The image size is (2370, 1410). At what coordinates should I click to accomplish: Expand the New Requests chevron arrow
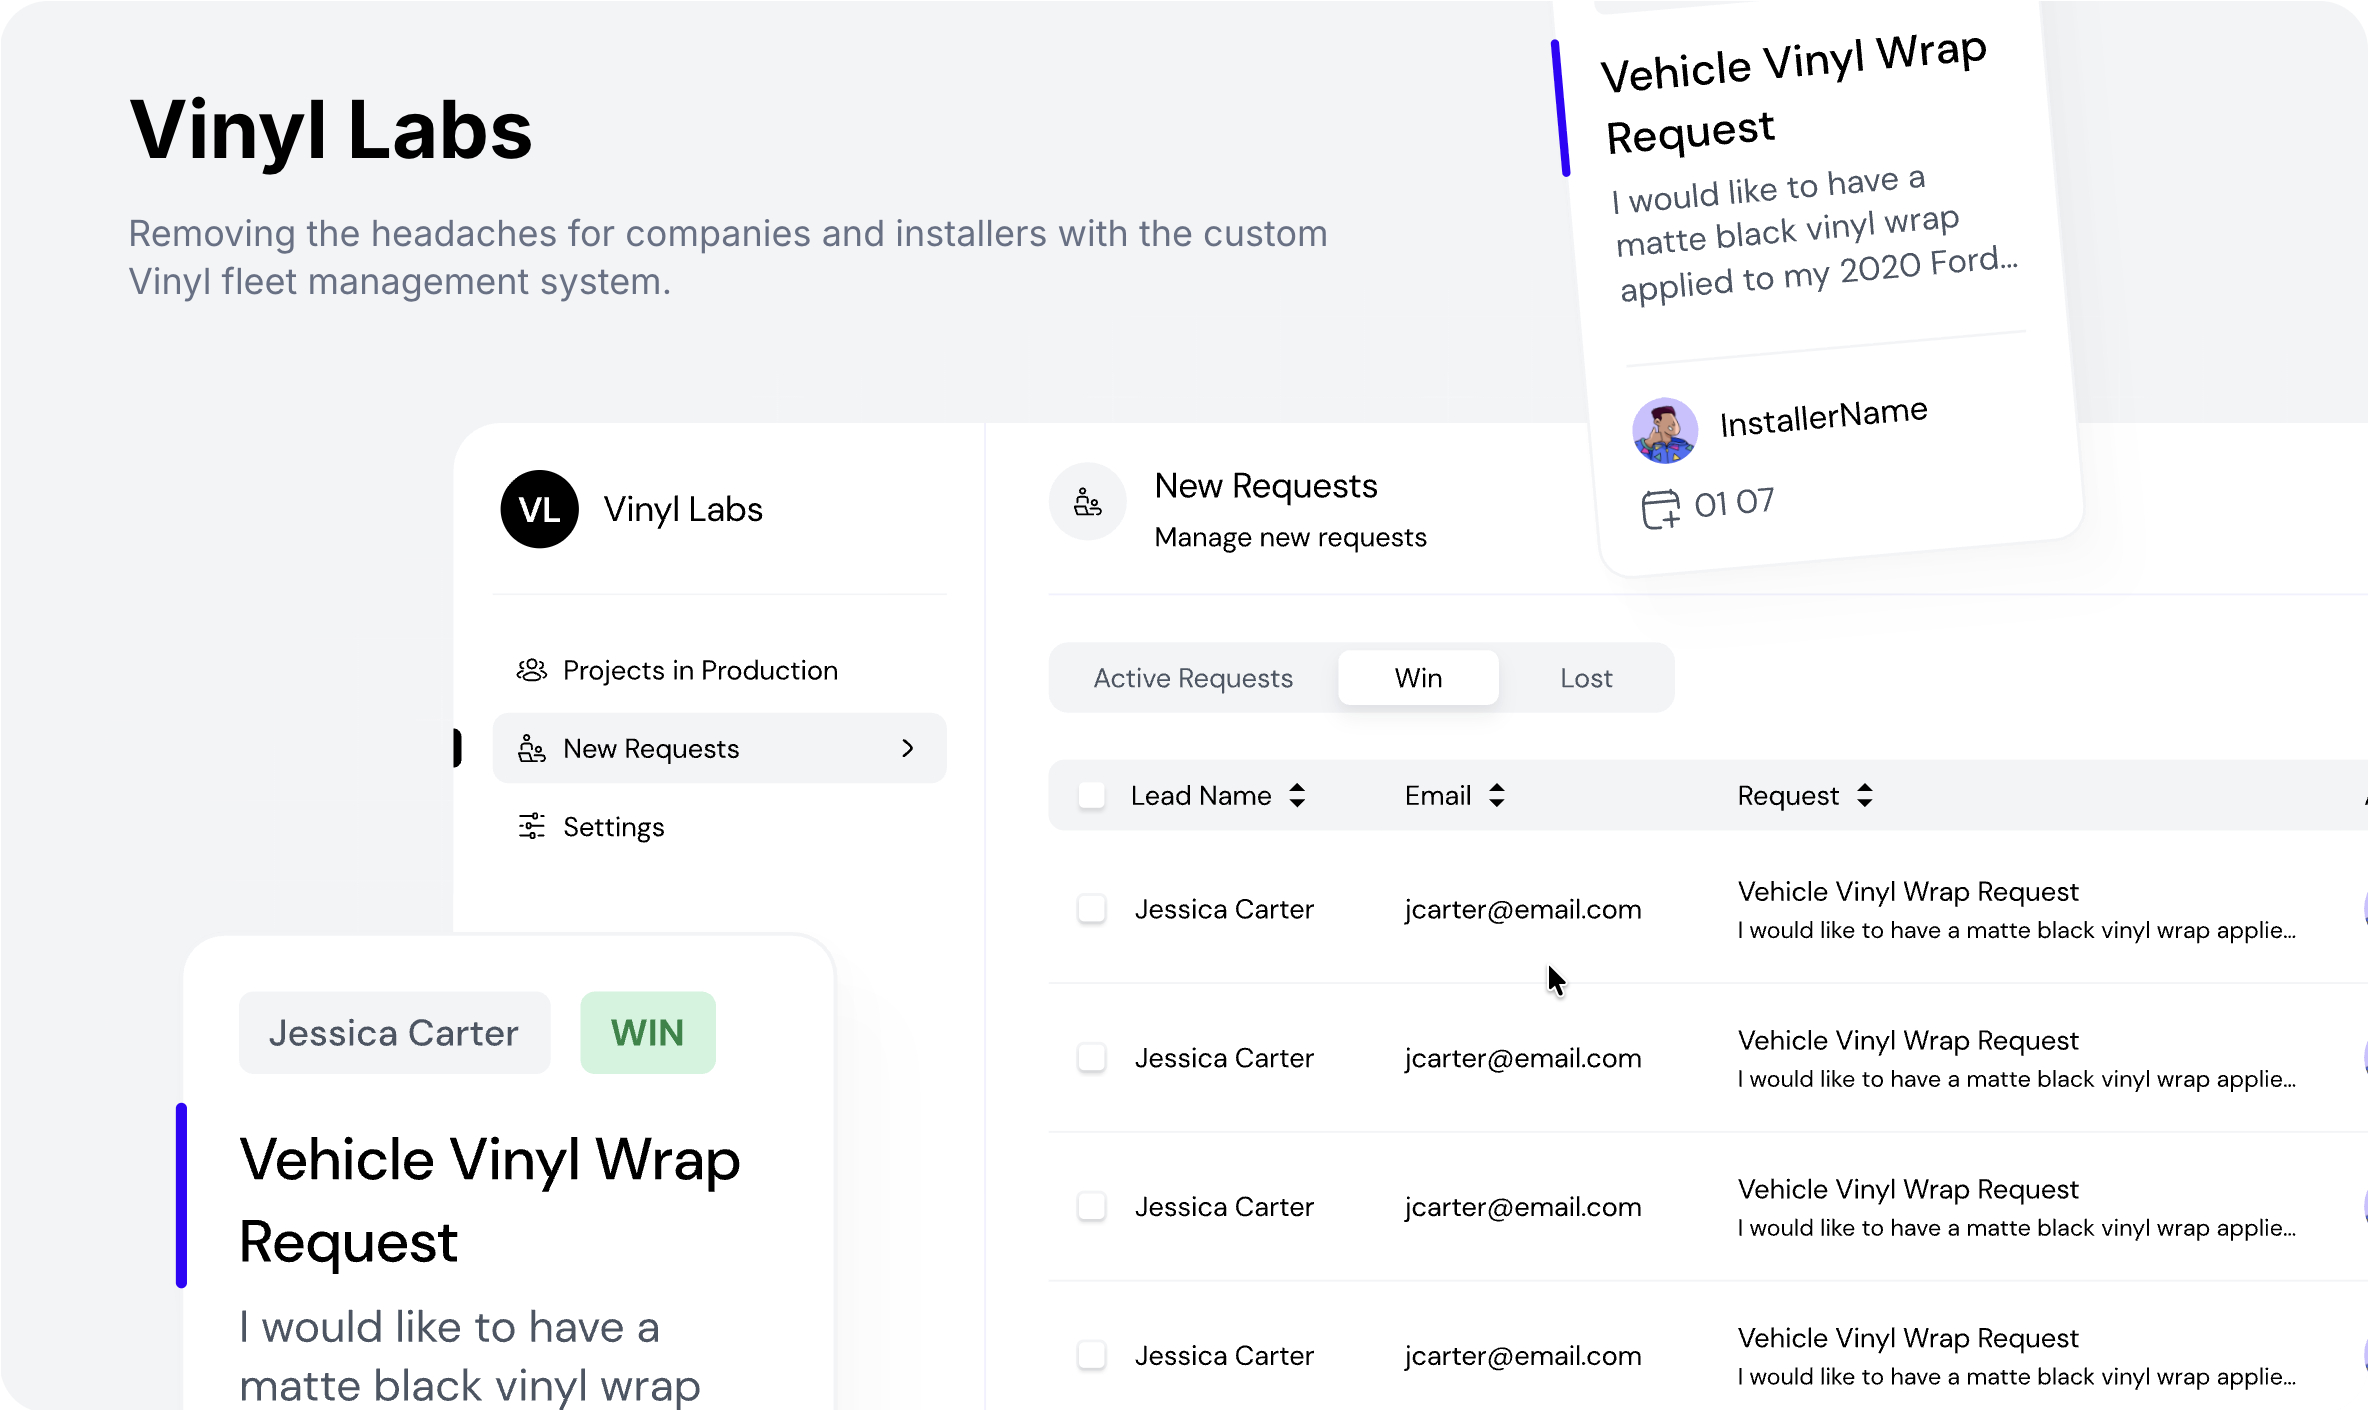pos(907,748)
